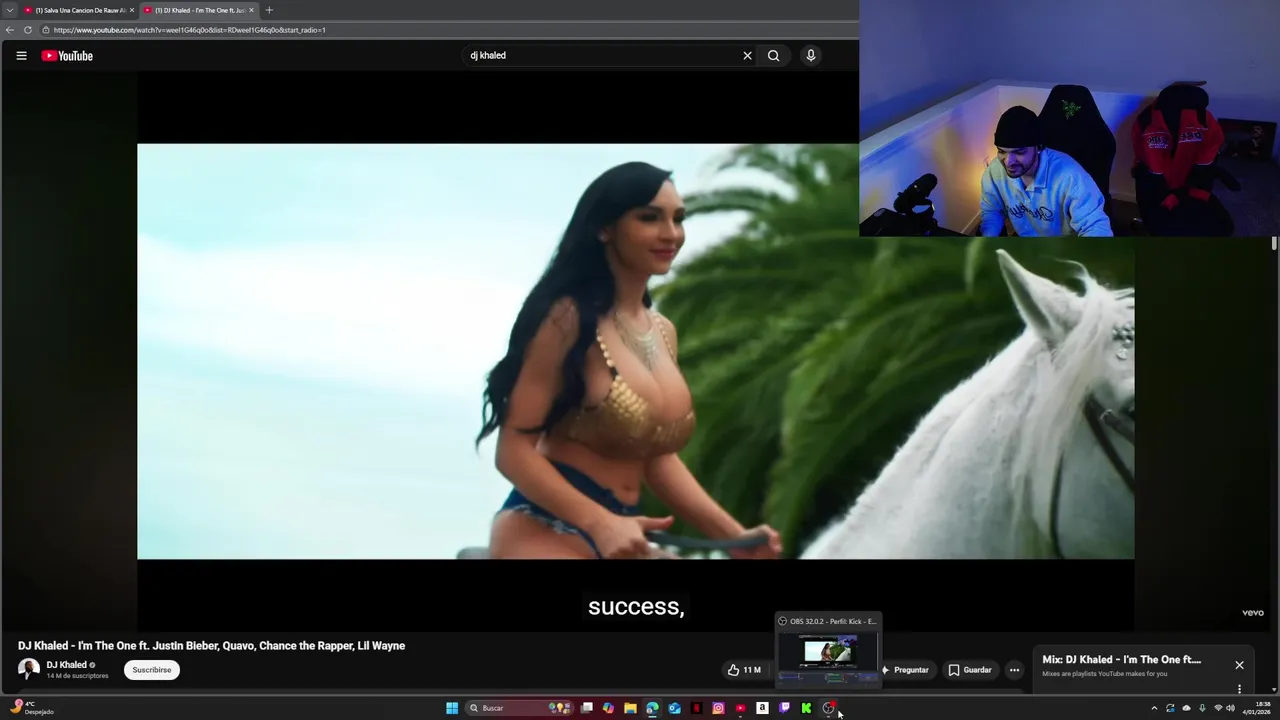This screenshot has width=1280, height=720.
Task: Close the 'DJ Khaled - I'm The One' tab
Action: coord(252,10)
